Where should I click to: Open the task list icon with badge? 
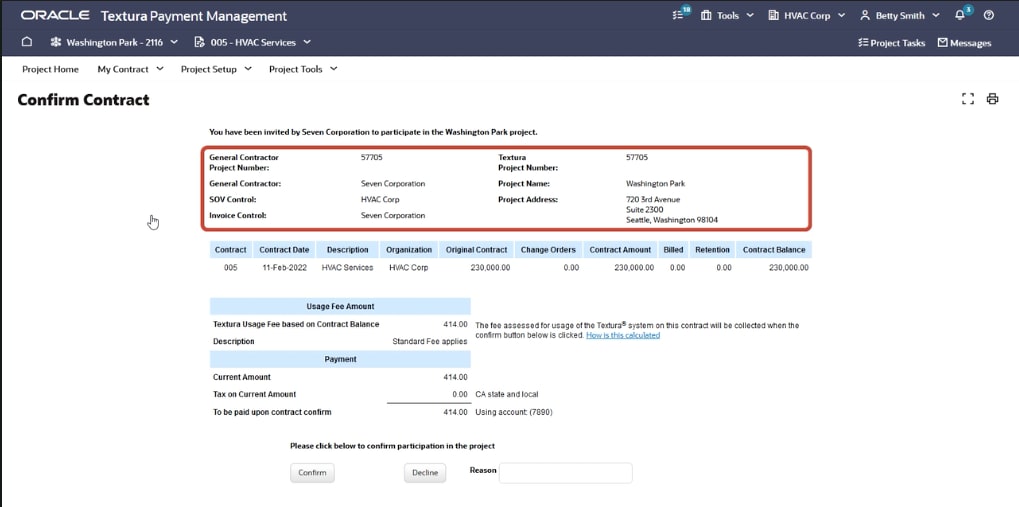[x=683, y=15]
